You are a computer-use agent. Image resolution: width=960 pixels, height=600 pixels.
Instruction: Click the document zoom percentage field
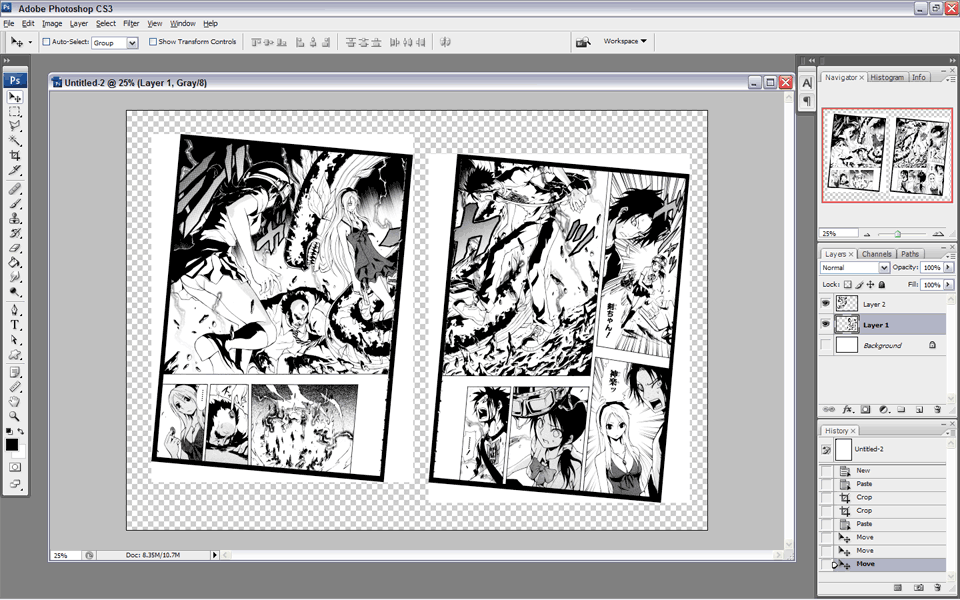66,555
